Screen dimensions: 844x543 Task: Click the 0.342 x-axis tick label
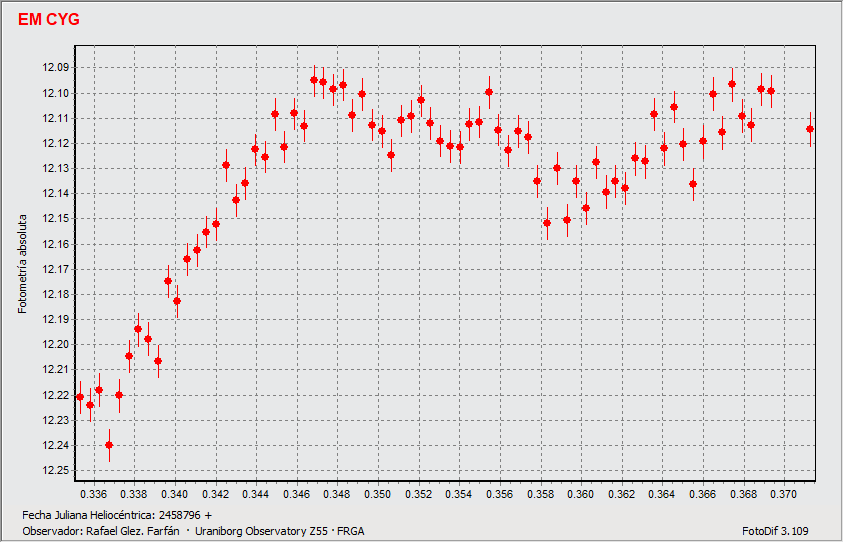click(x=215, y=494)
